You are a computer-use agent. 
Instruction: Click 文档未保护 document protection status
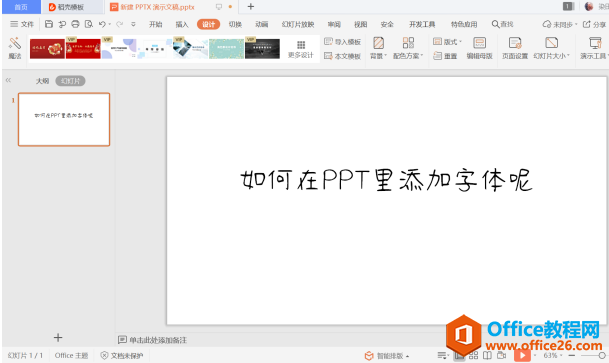[122, 355]
